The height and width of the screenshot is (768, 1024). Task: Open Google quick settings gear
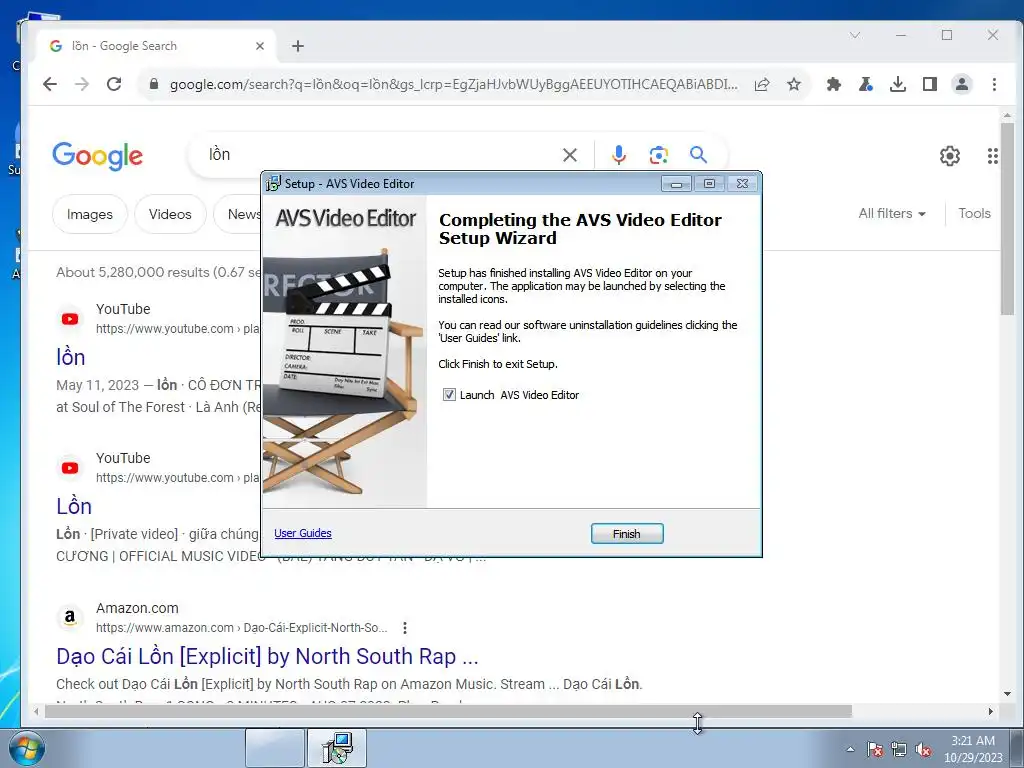[950, 155]
